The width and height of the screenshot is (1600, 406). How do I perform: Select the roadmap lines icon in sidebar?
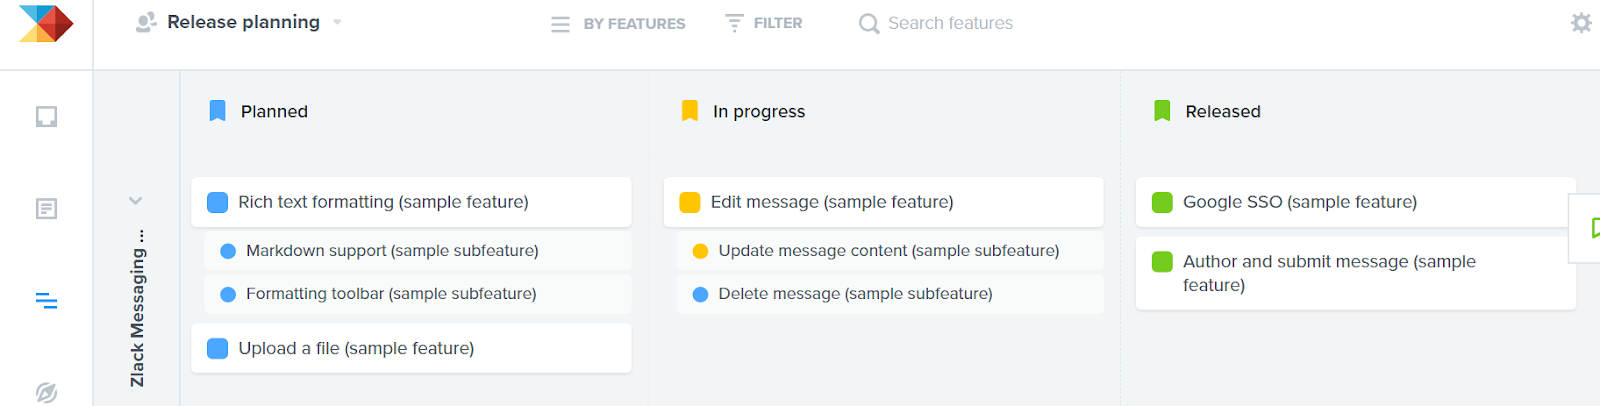46,301
